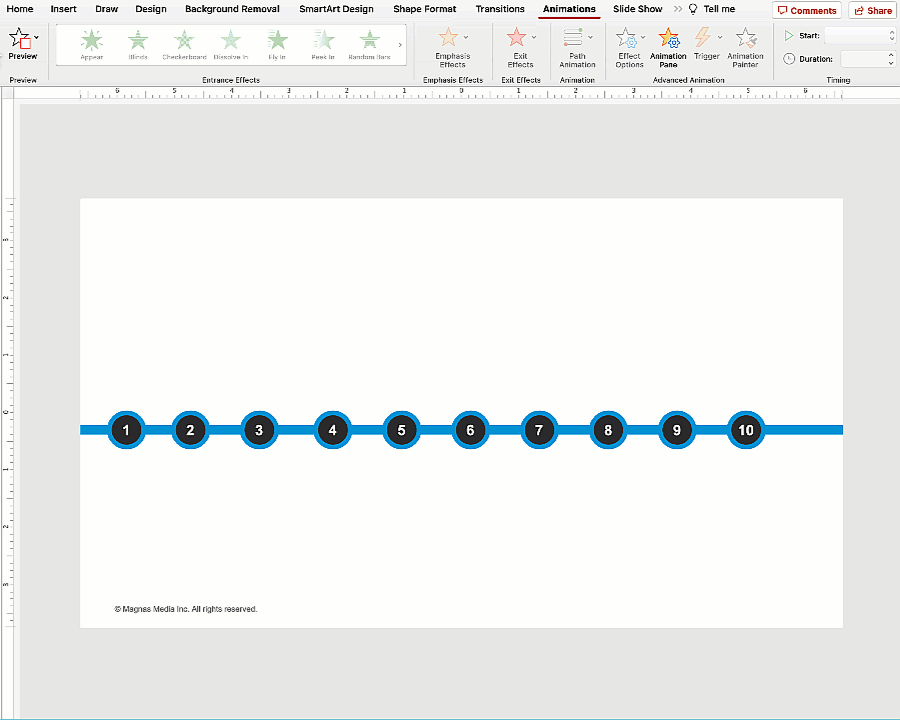900x720 pixels.
Task: Apply the Appear entrance effect
Action: (x=92, y=45)
